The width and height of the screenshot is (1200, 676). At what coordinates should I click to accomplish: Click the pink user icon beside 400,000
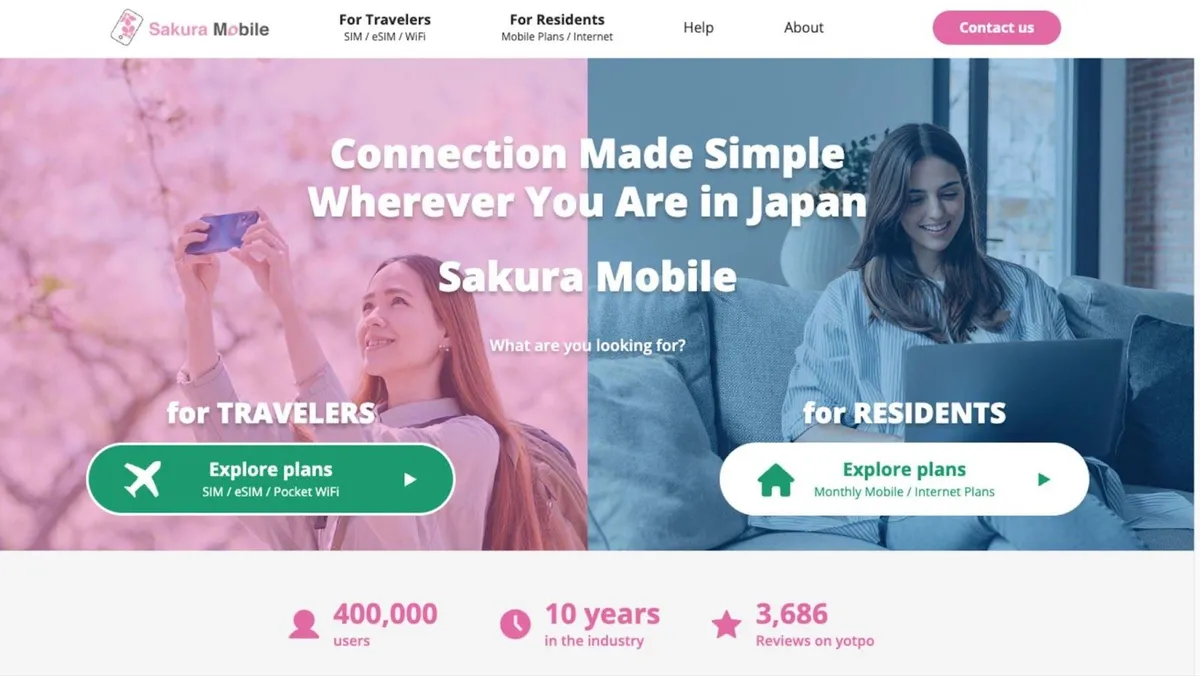pos(304,625)
